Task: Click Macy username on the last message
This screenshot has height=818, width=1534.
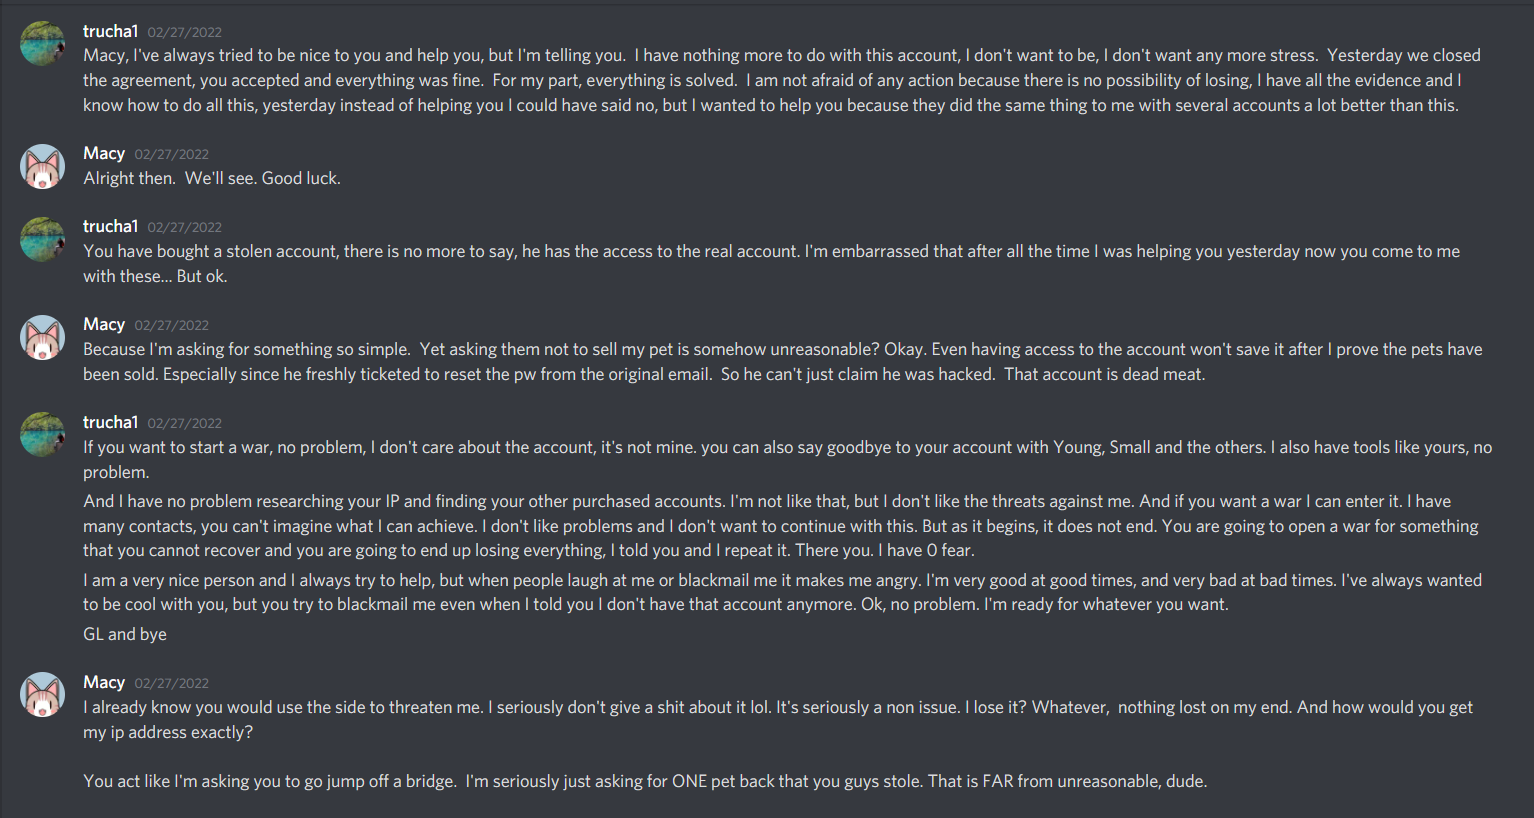Action: (104, 682)
